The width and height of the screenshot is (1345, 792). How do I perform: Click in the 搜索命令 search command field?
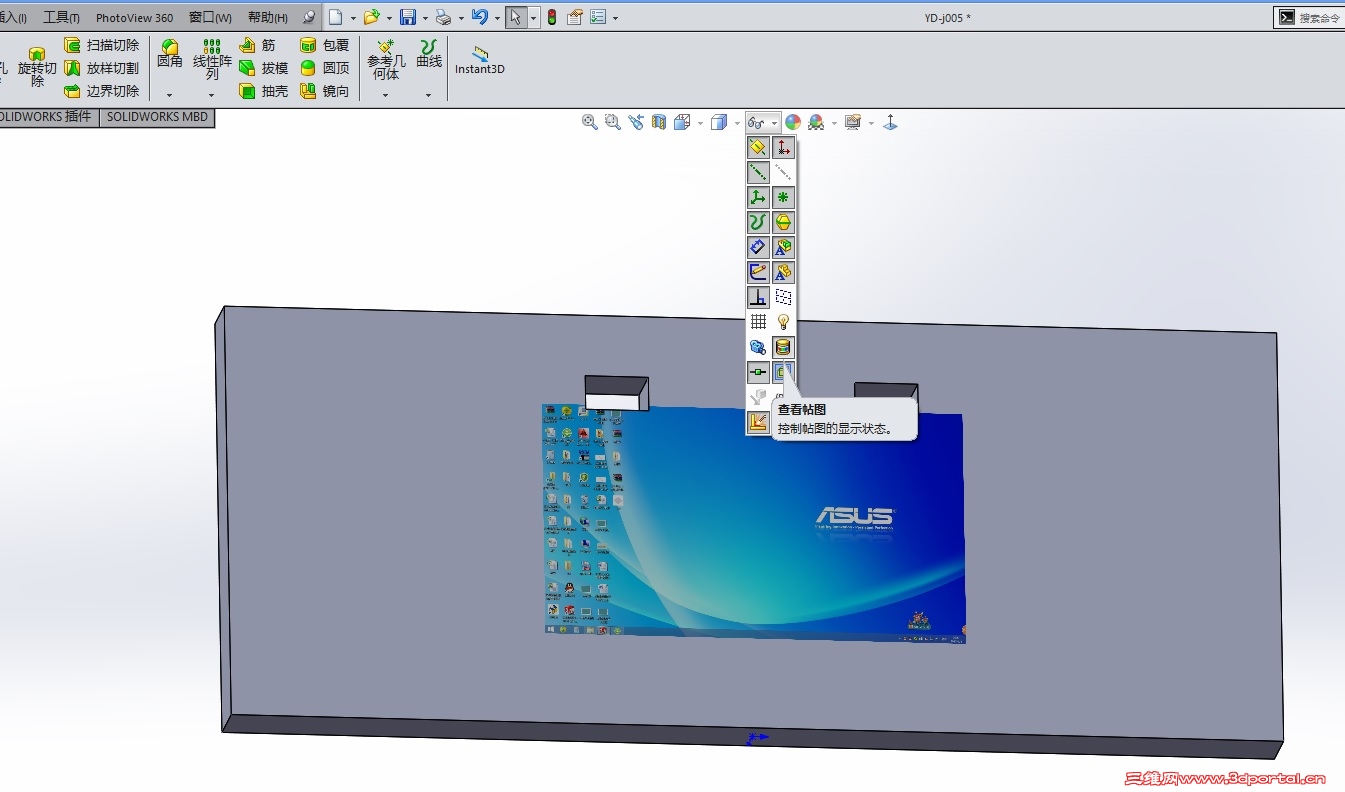pos(1319,18)
